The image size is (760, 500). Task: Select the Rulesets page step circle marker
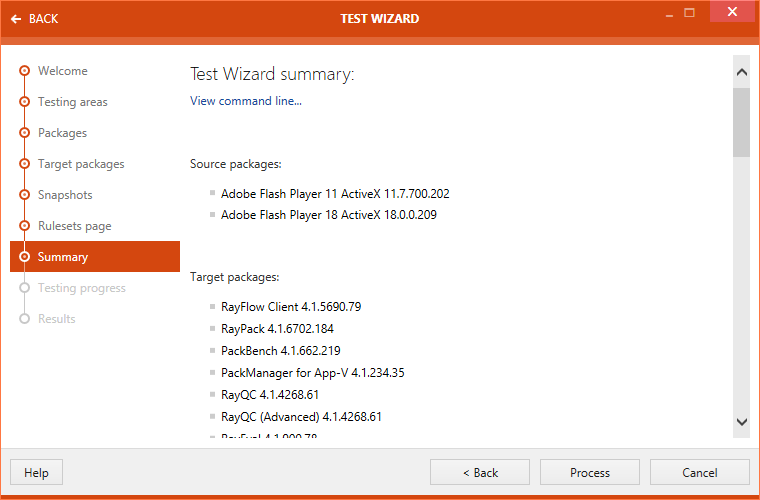coord(24,226)
